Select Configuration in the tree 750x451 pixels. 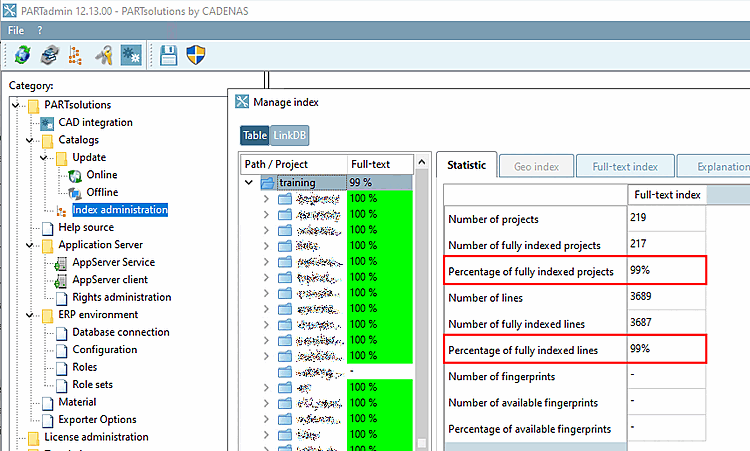pyautogui.click(x=105, y=350)
